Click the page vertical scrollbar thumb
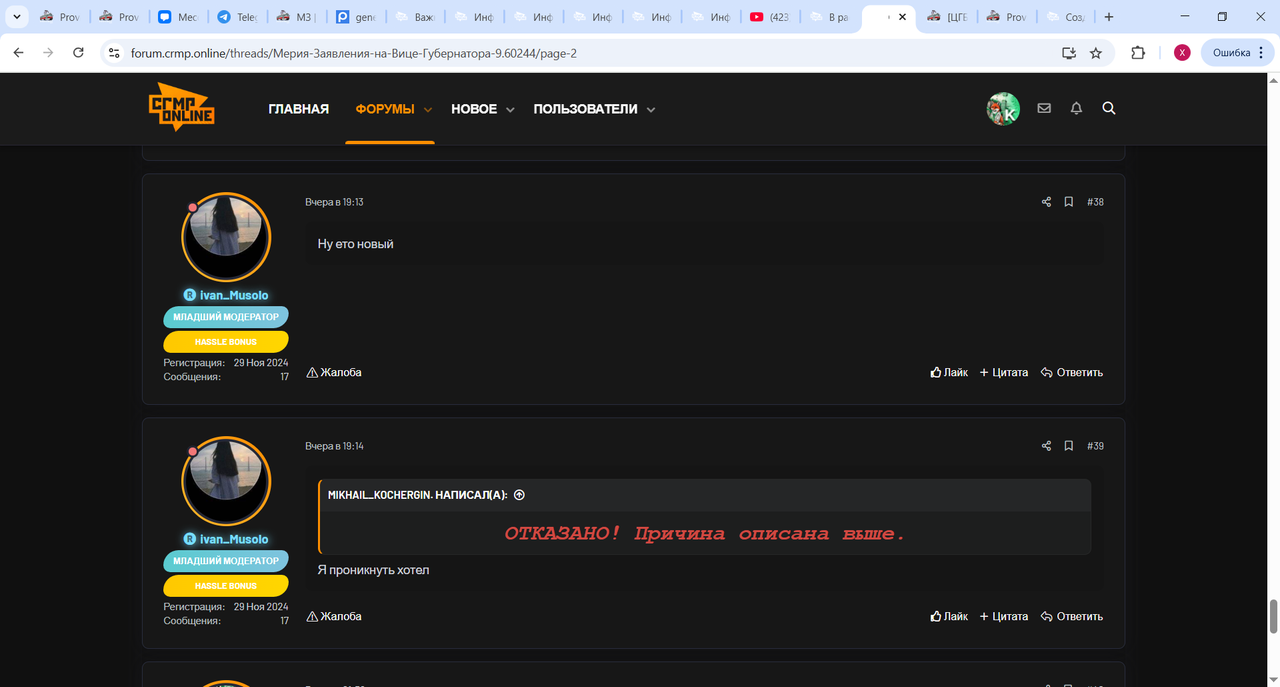 (x=1273, y=616)
